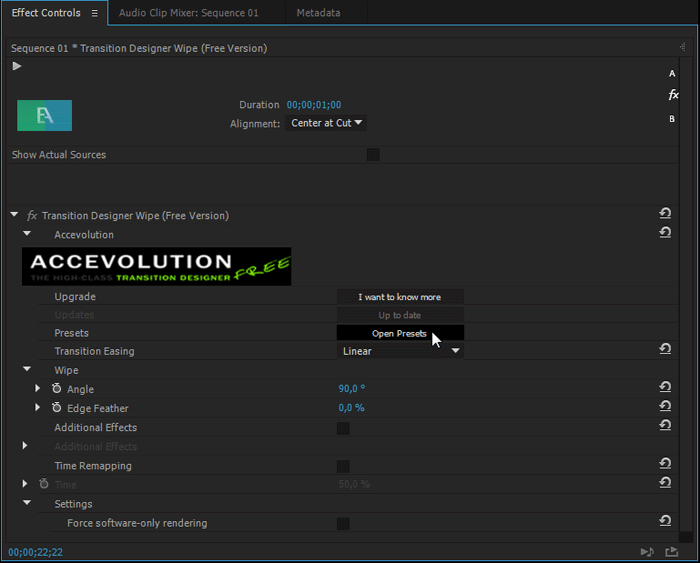This screenshot has width=700, height=563.
Task: Click the Presets label
Action: tap(71, 333)
